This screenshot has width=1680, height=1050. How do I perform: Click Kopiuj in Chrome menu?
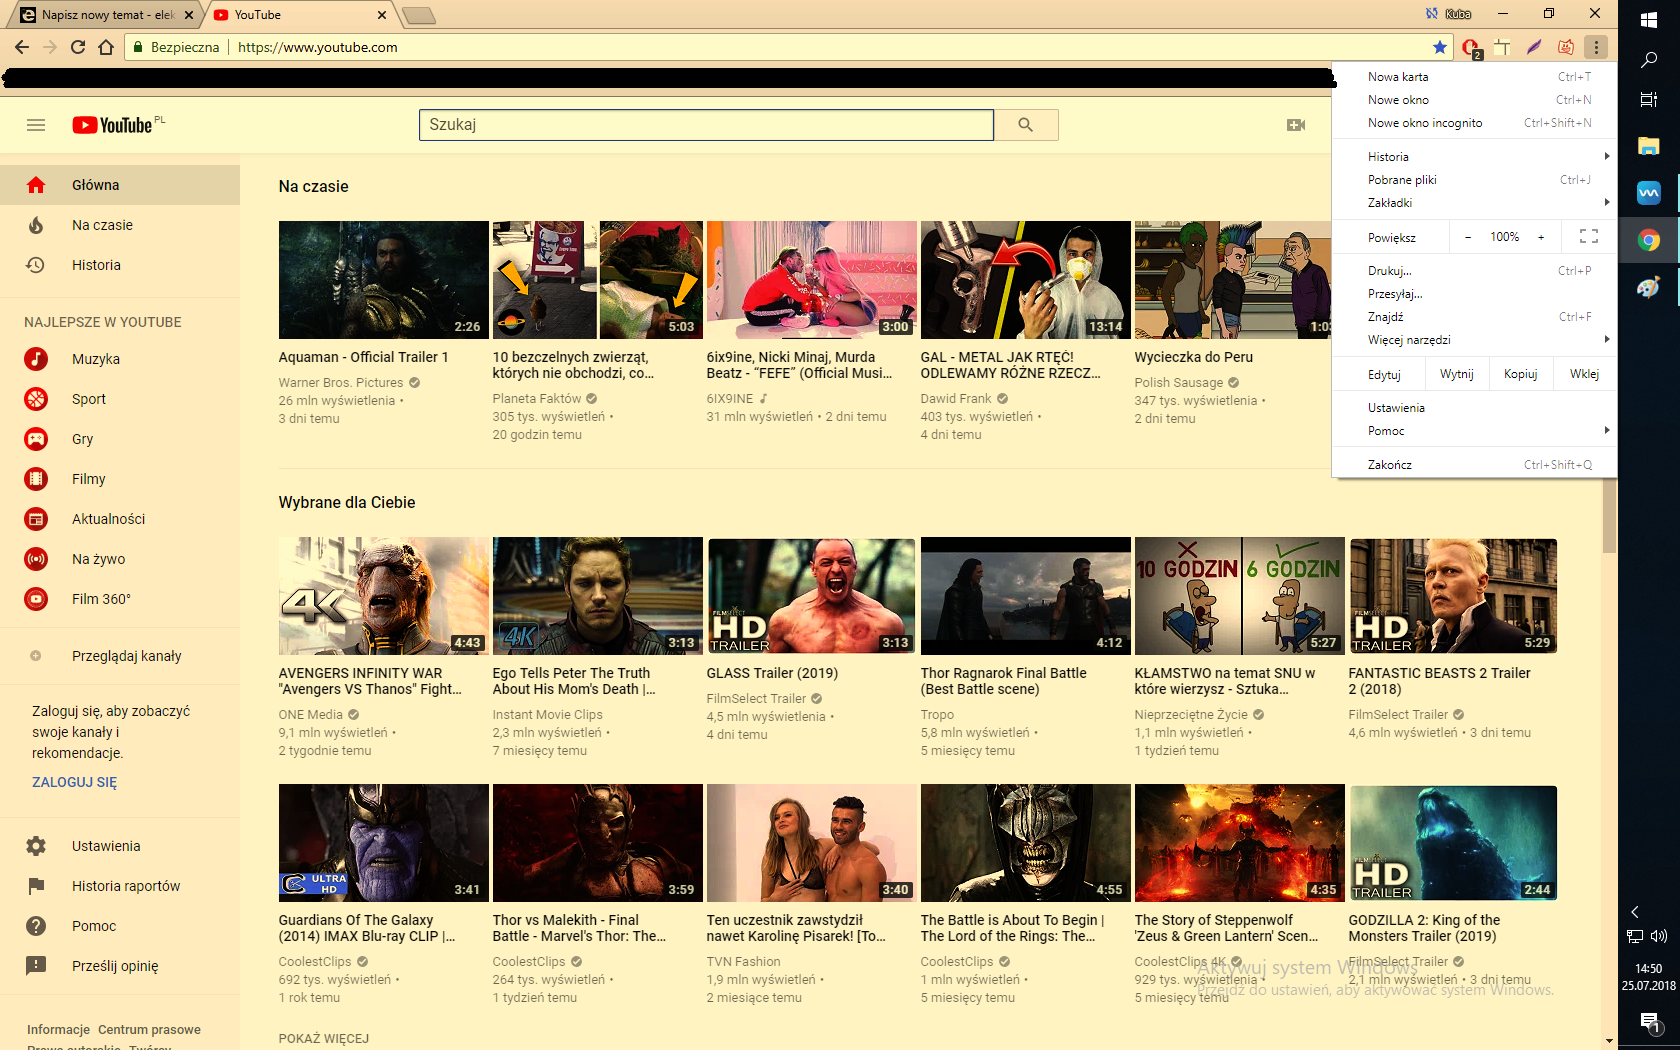click(1520, 374)
